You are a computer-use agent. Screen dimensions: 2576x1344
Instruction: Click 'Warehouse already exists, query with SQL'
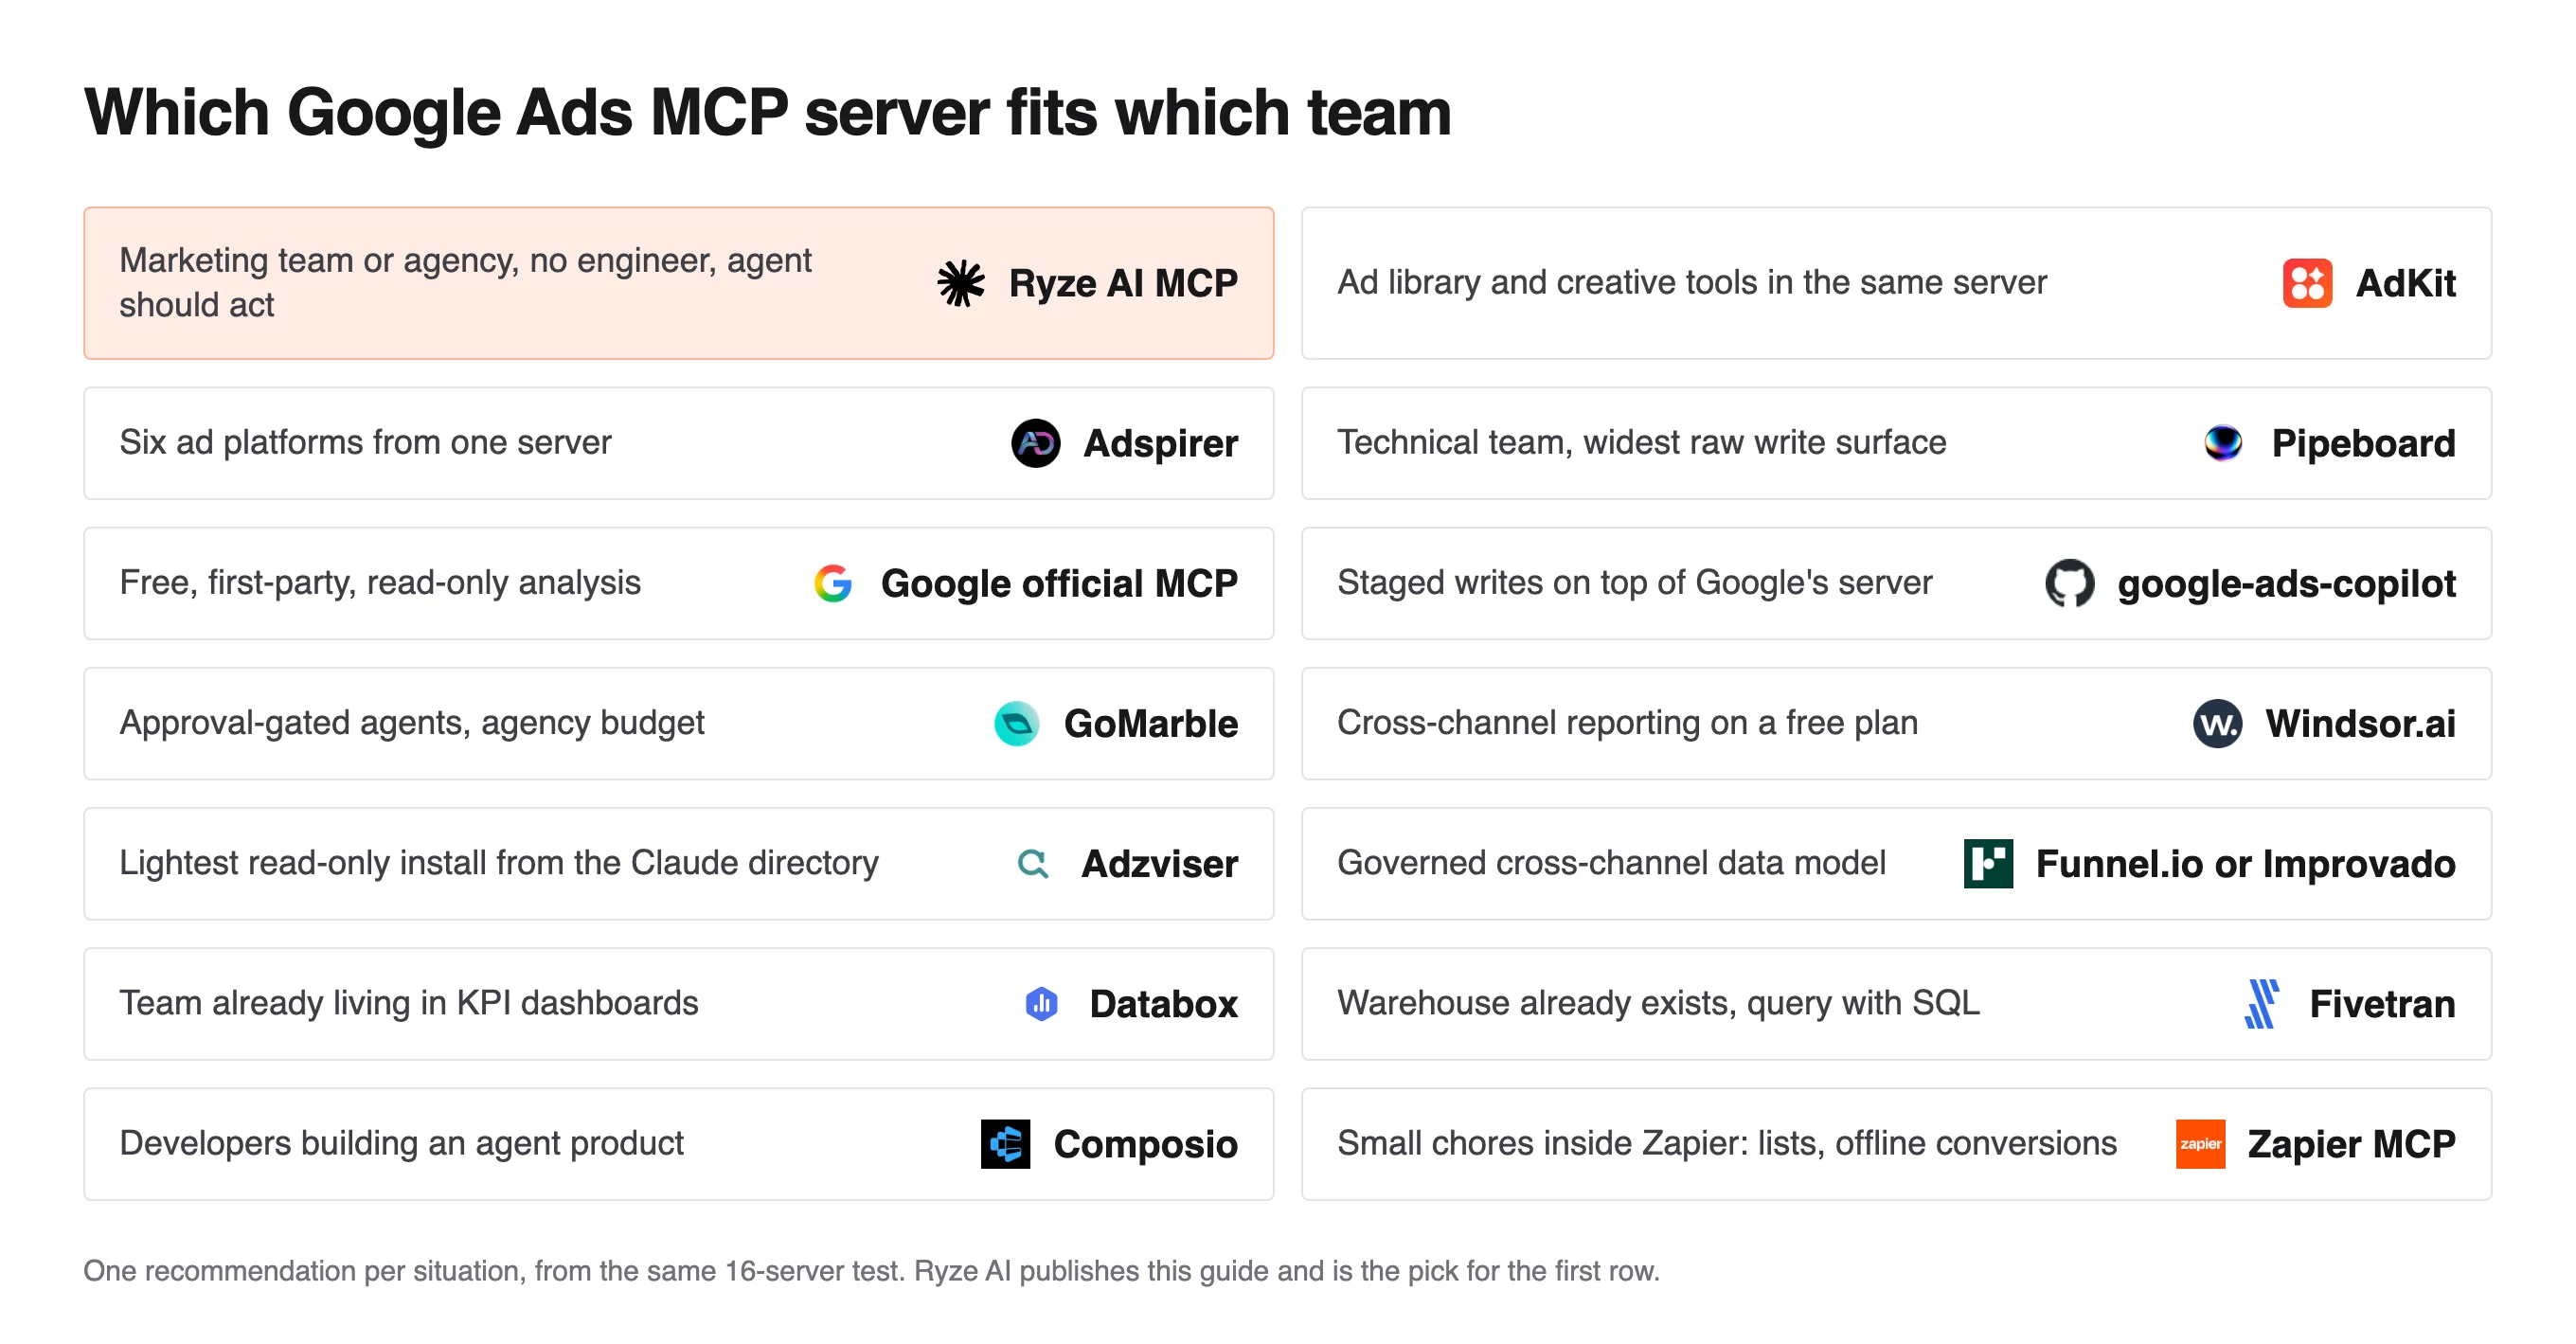pos(1658,1002)
